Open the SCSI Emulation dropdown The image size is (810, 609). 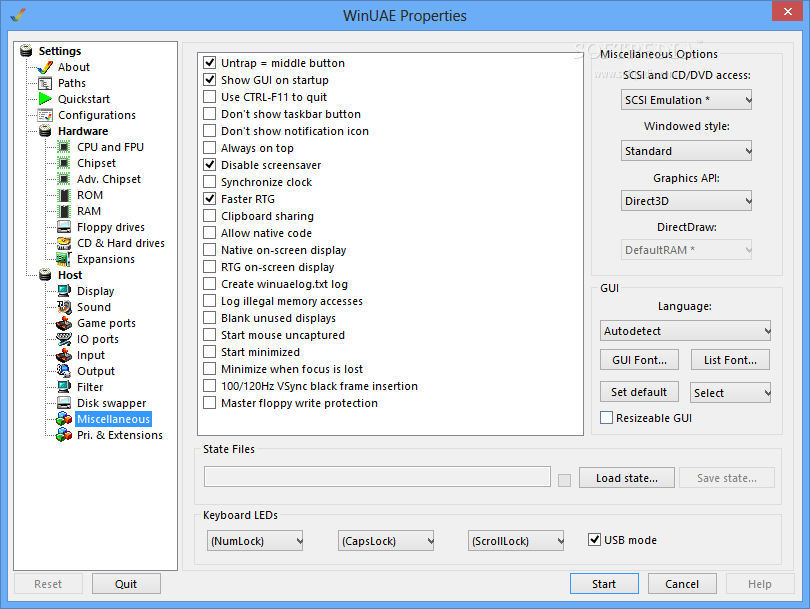pos(686,100)
